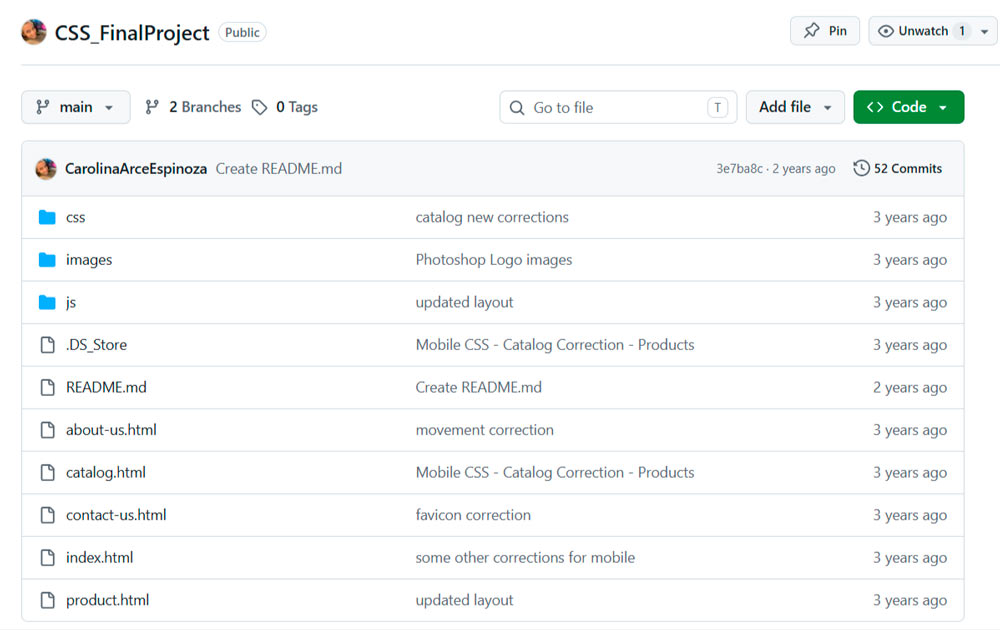Open the CarolinaArceEspinoza profile link
Image resolution: width=1000 pixels, height=630 pixels.
tap(136, 169)
